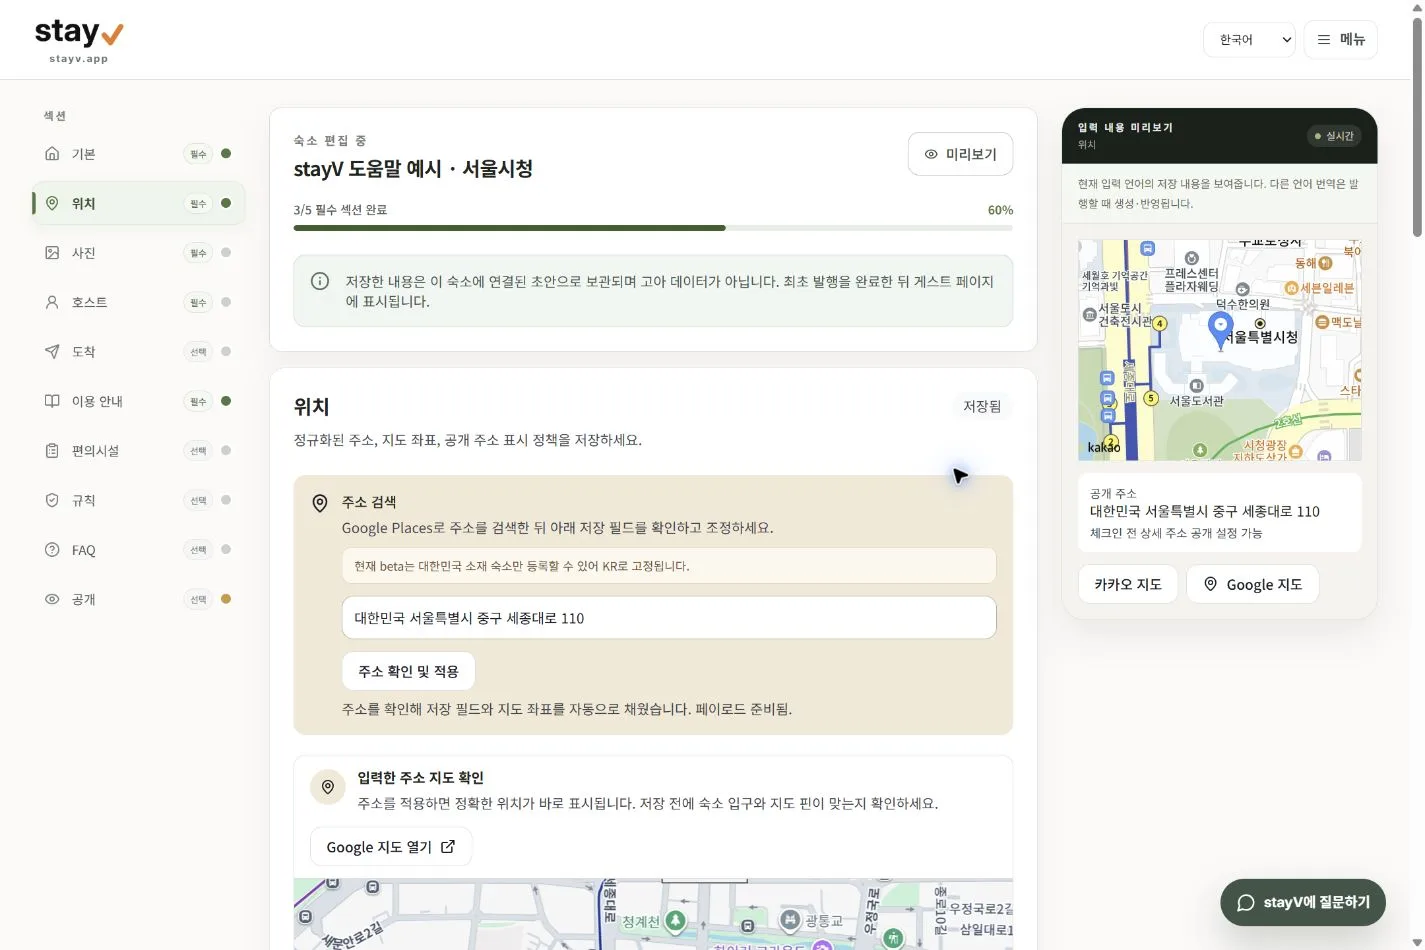The width and height of the screenshot is (1425, 950).
Task: Click the person icon beside 호스트
Action: tap(52, 301)
